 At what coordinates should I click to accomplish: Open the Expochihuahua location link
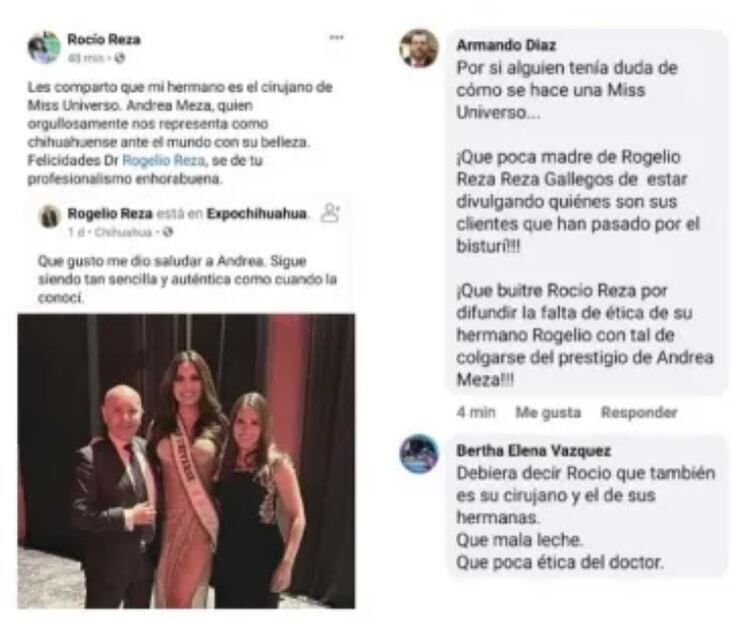tap(256, 213)
